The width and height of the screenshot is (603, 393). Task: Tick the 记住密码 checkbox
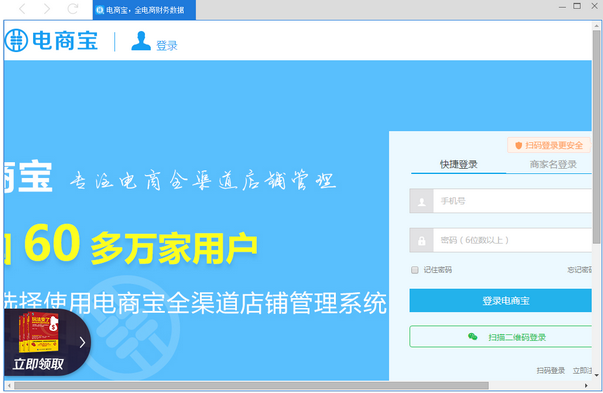pos(415,270)
